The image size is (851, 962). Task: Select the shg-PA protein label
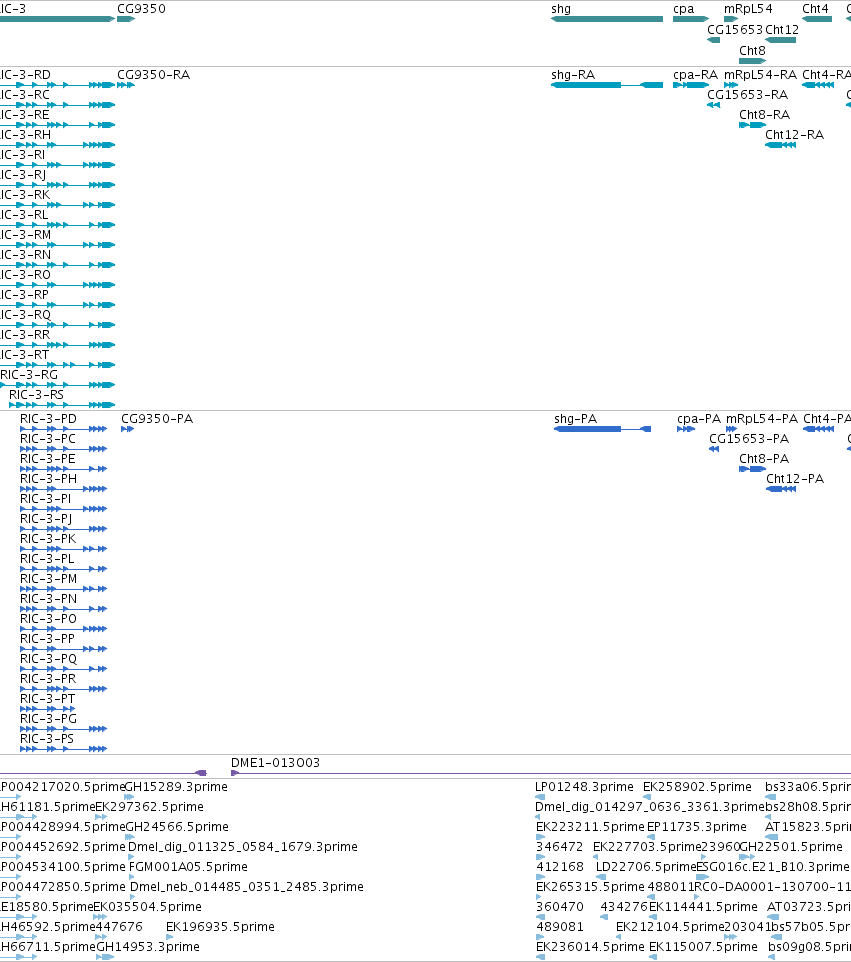click(576, 418)
